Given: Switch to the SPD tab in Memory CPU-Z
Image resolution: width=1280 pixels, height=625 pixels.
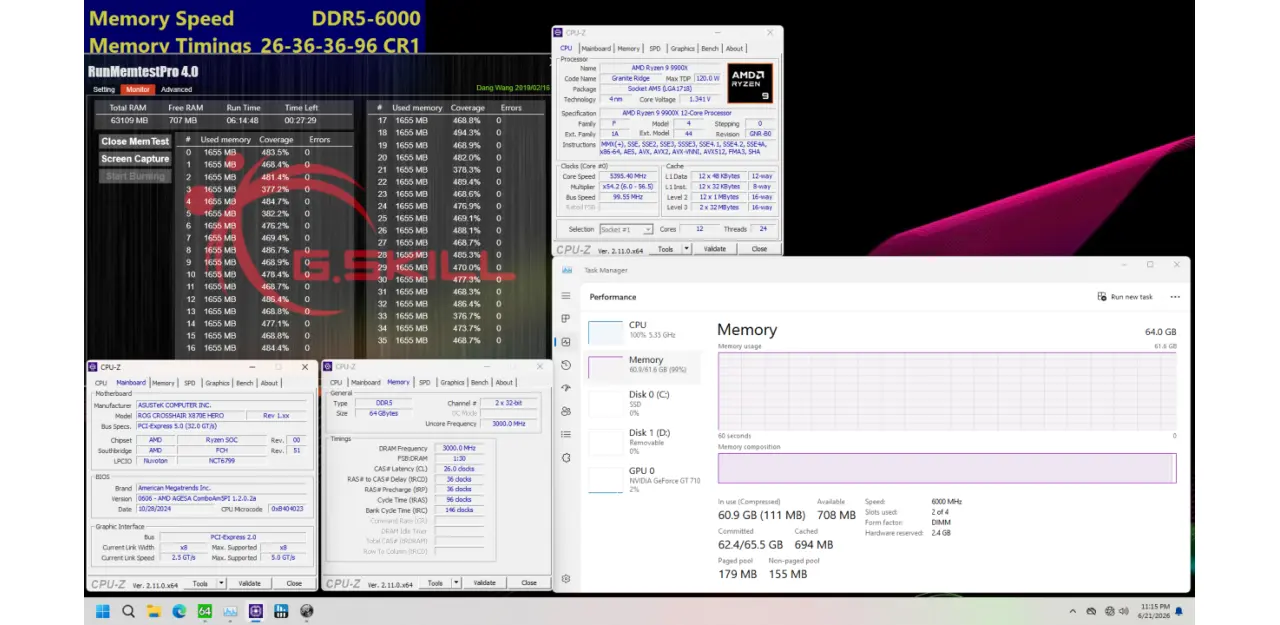Looking at the screenshot, I should tap(425, 382).
